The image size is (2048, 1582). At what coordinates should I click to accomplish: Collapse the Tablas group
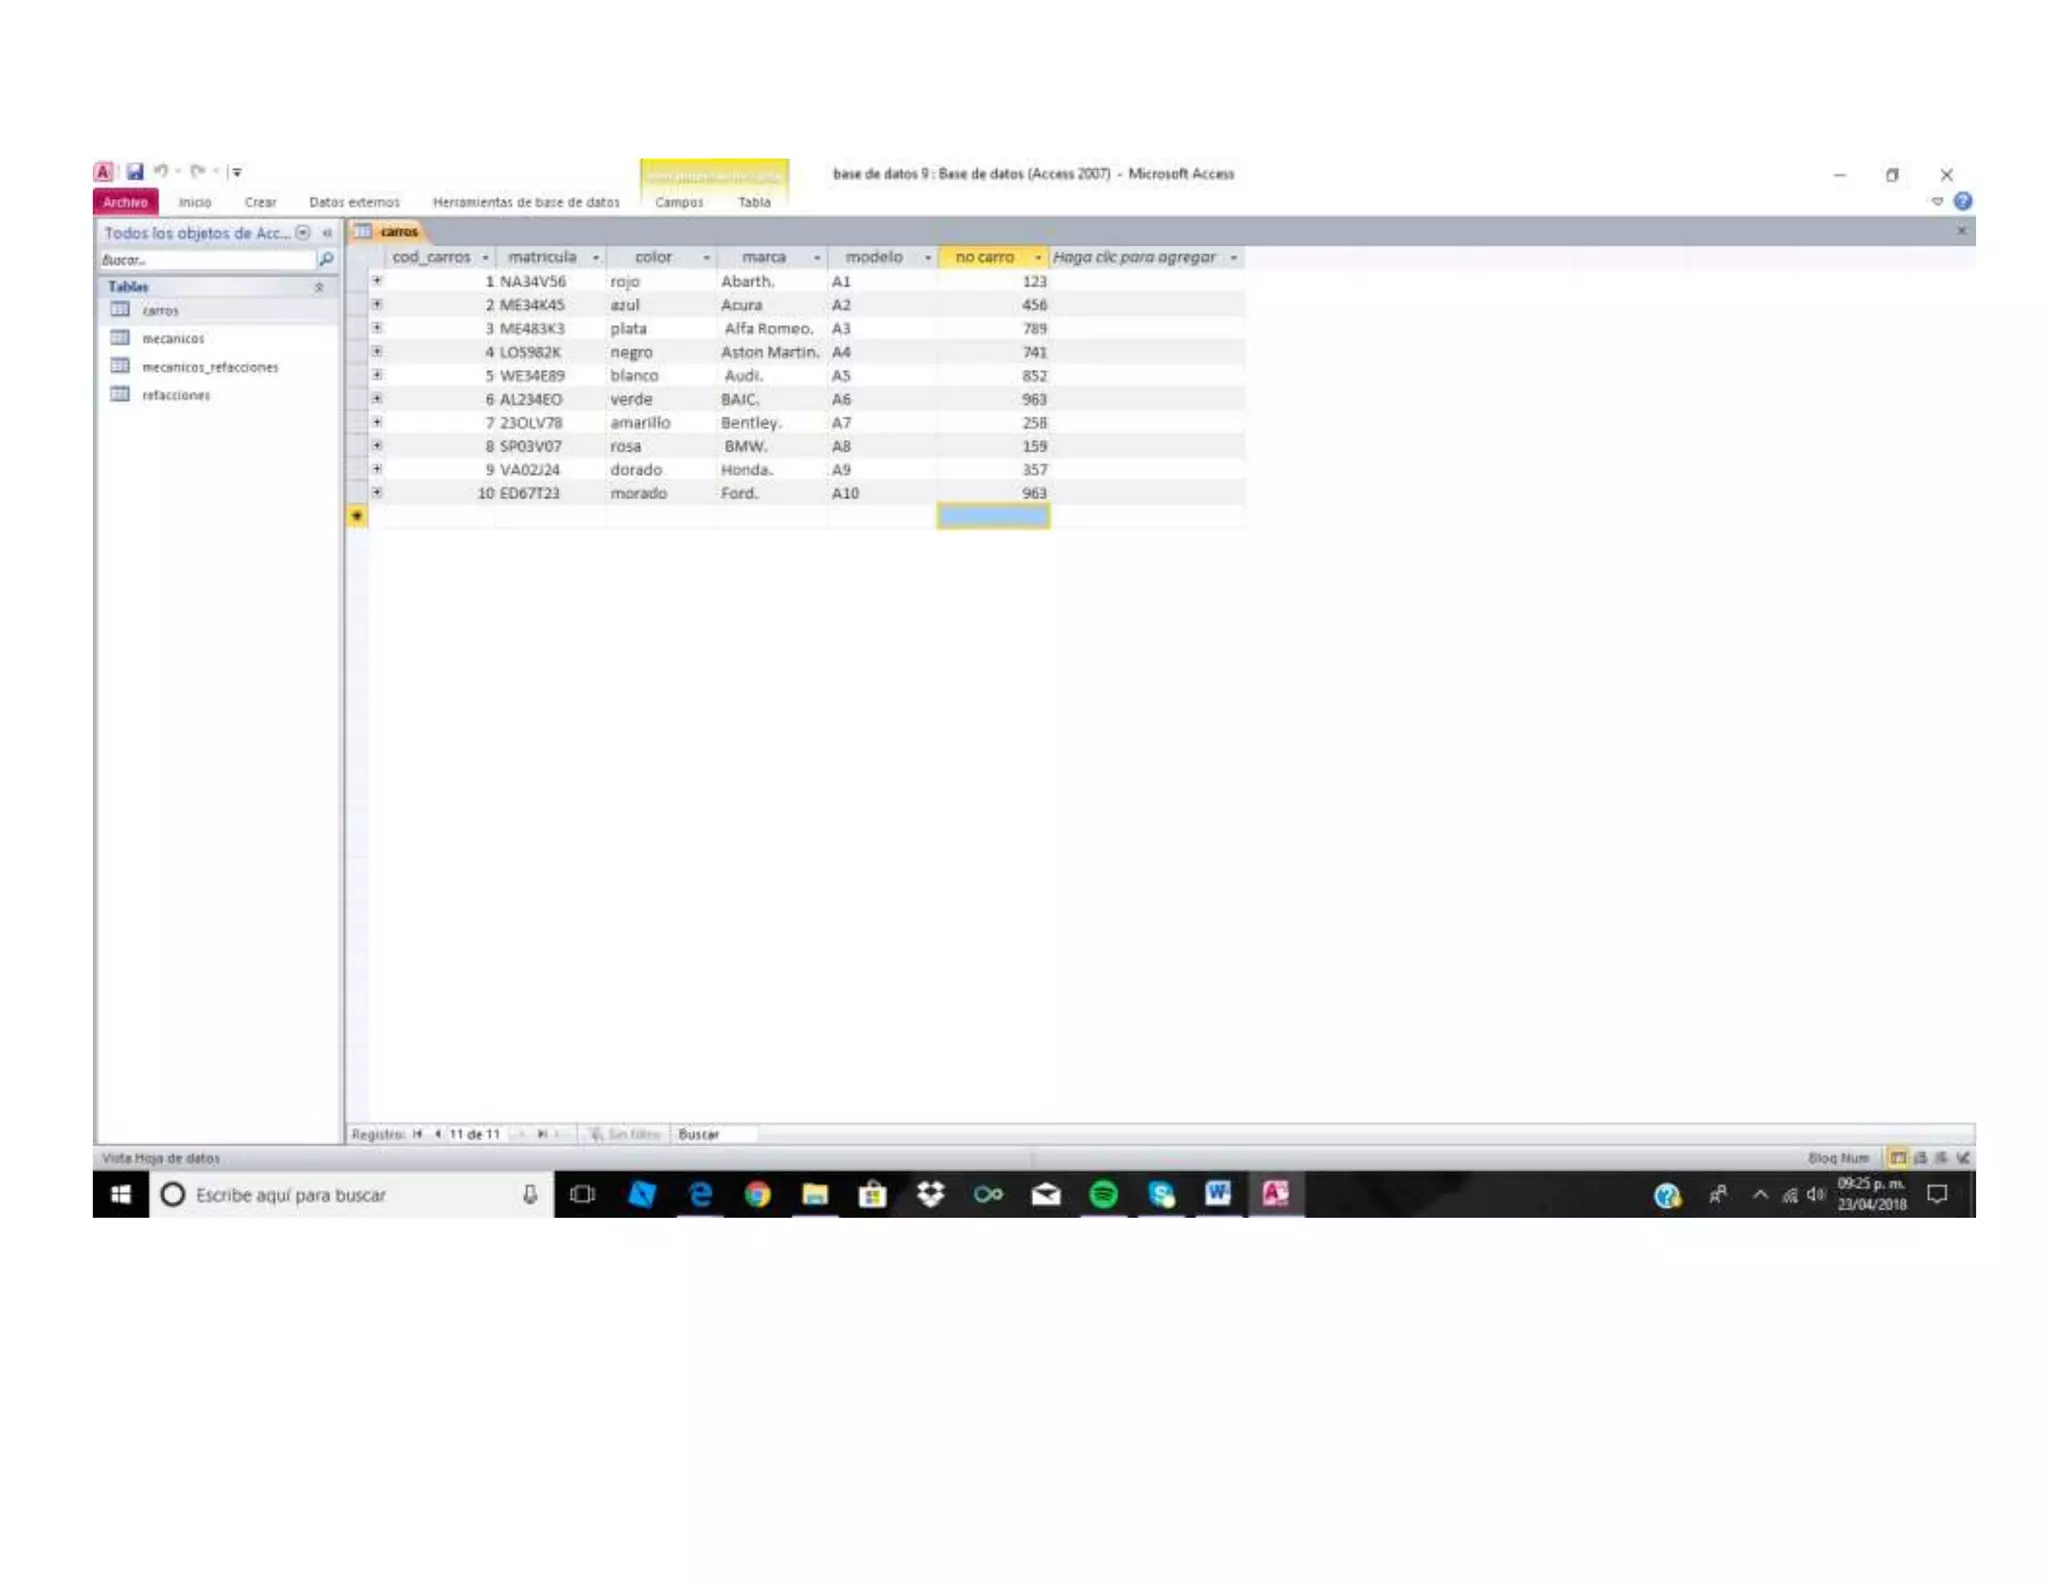(319, 287)
